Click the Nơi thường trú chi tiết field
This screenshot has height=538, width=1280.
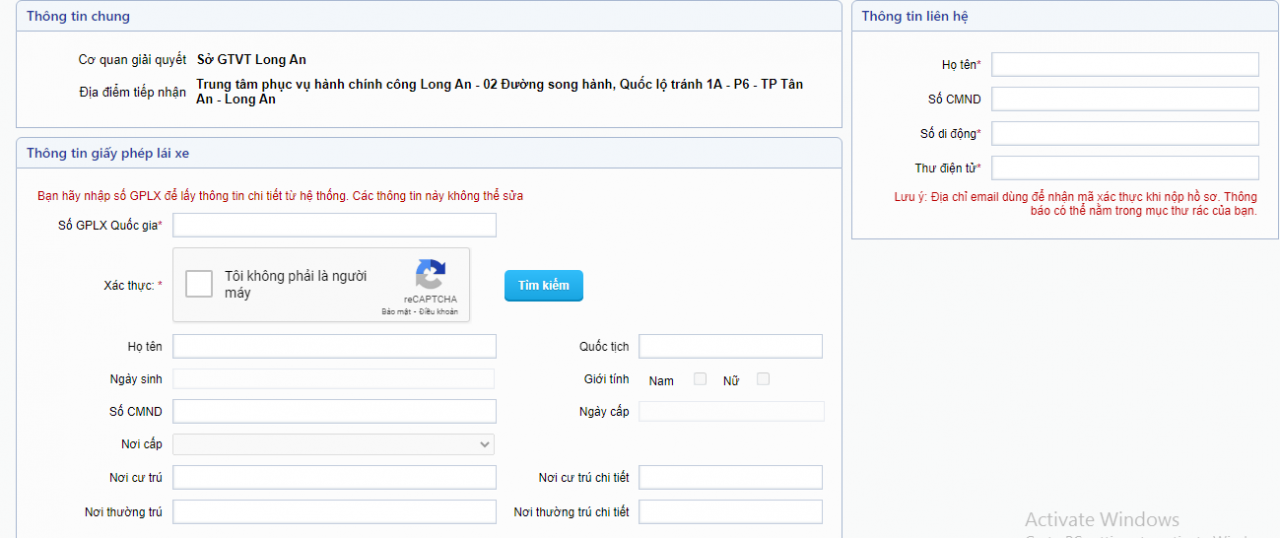point(730,512)
